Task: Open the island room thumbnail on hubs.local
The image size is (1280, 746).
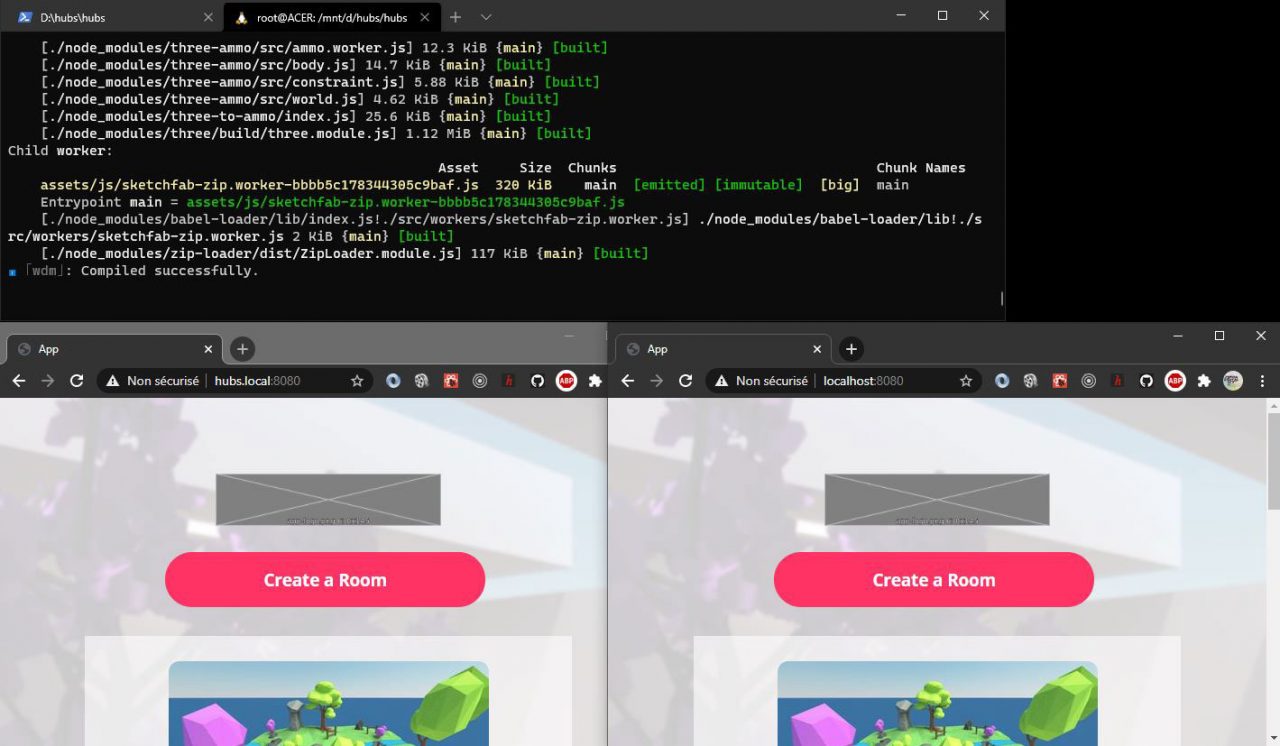Action: click(x=328, y=703)
